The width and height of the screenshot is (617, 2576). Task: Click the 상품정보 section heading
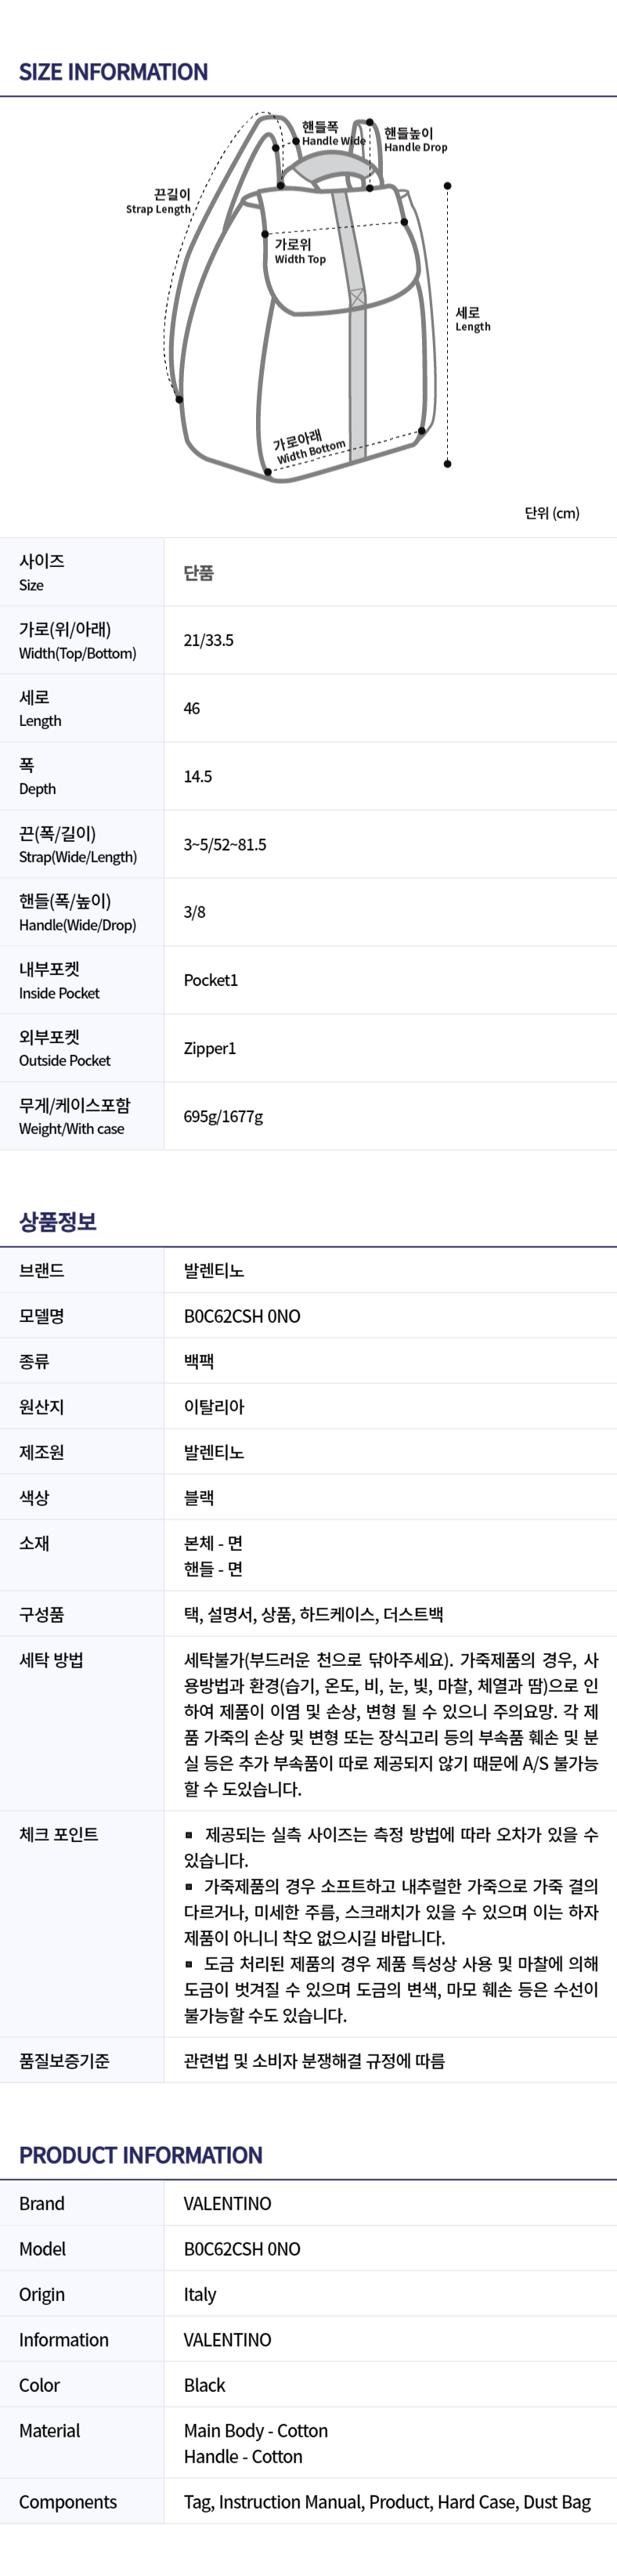[x=58, y=1221]
